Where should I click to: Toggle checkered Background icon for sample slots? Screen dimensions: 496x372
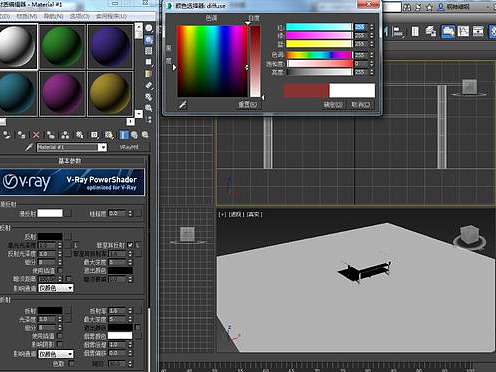[x=149, y=51]
